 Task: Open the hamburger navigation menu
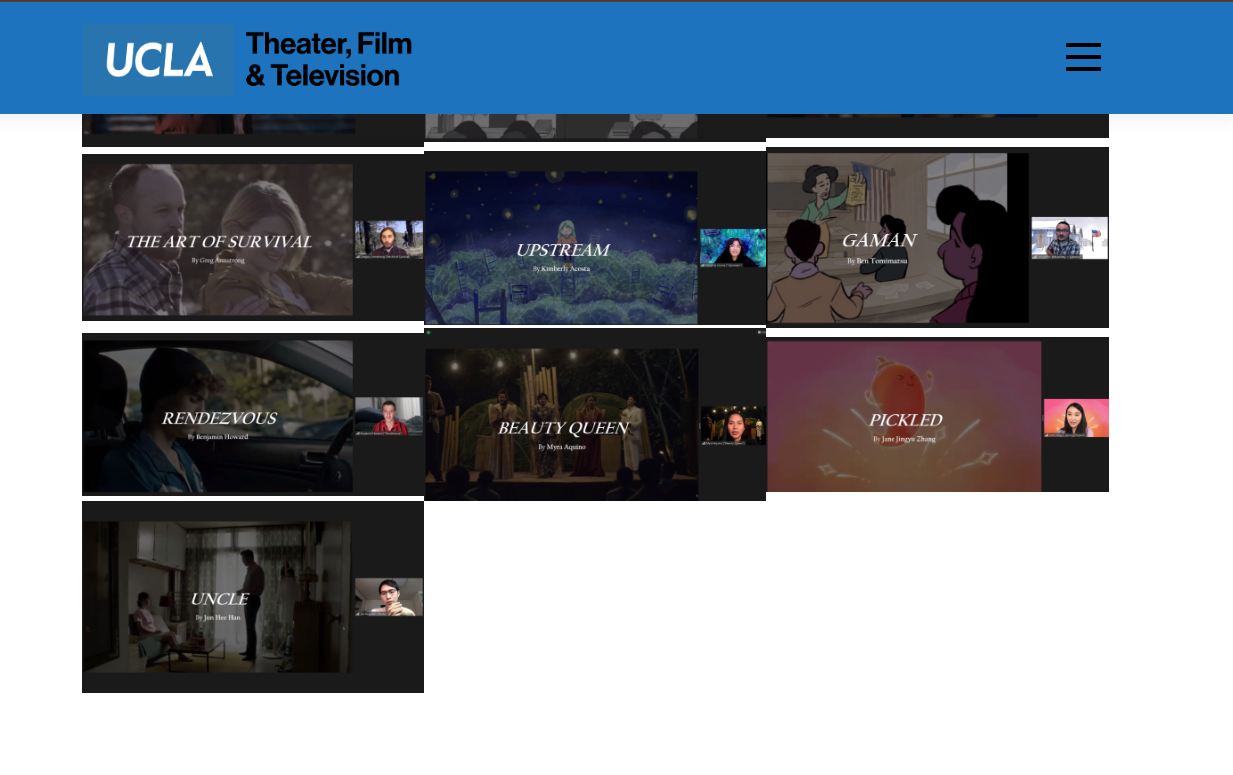click(x=1083, y=57)
